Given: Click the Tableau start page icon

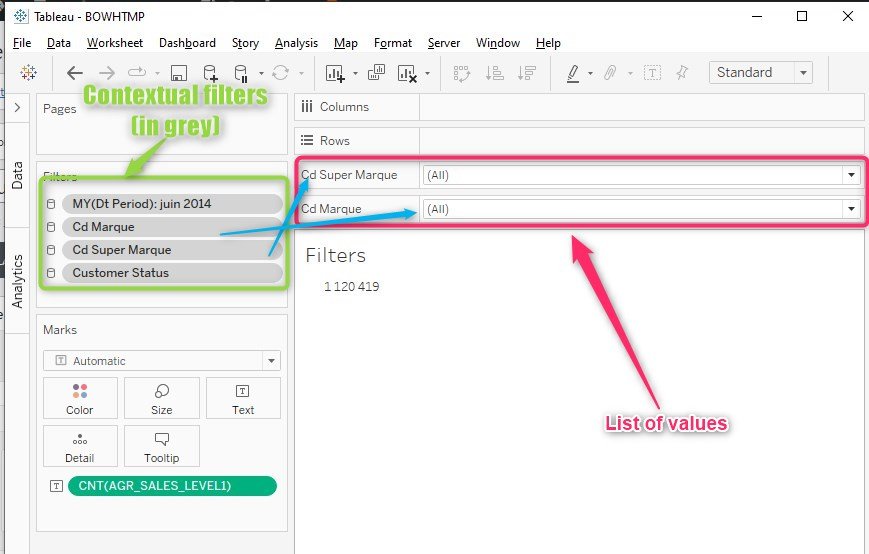Looking at the screenshot, I should (x=28, y=73).
